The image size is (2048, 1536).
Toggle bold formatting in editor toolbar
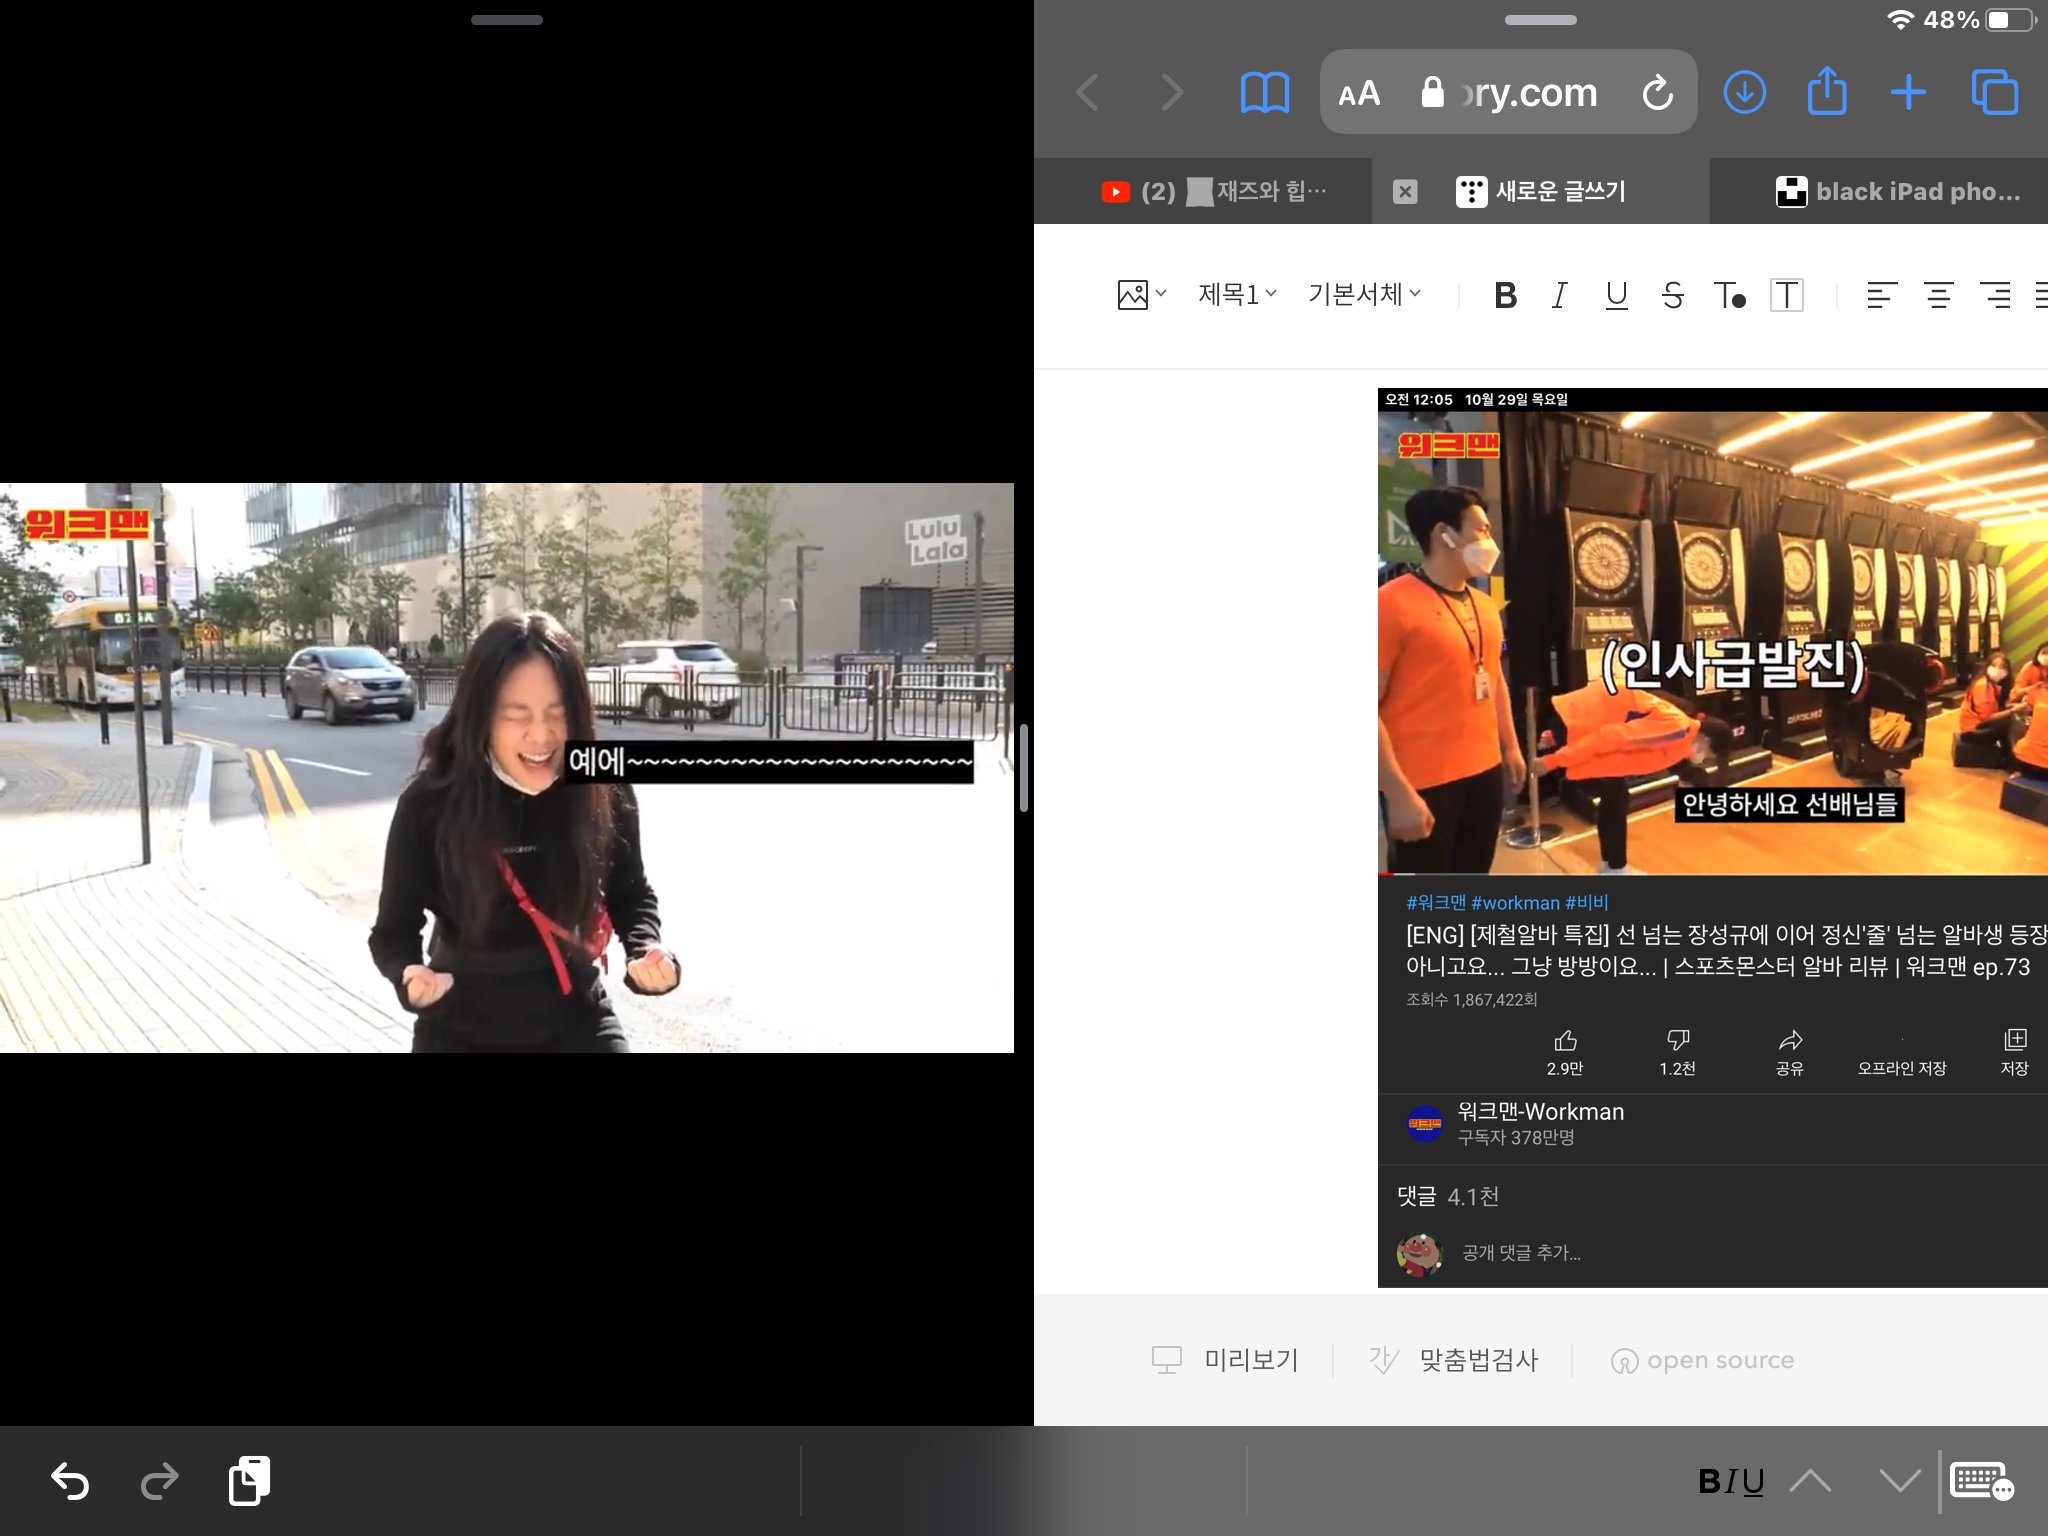pos(1505,295)
